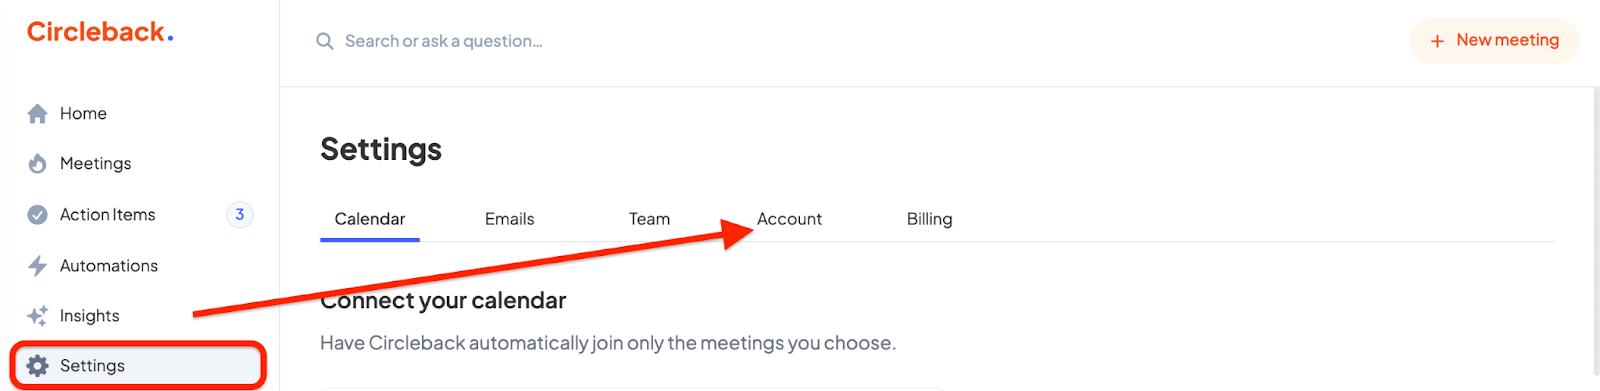Image resolution: width=1600 pixels, height=391 pixels.
Task: Open Insights from the sidebar
Action: point(89,316)
